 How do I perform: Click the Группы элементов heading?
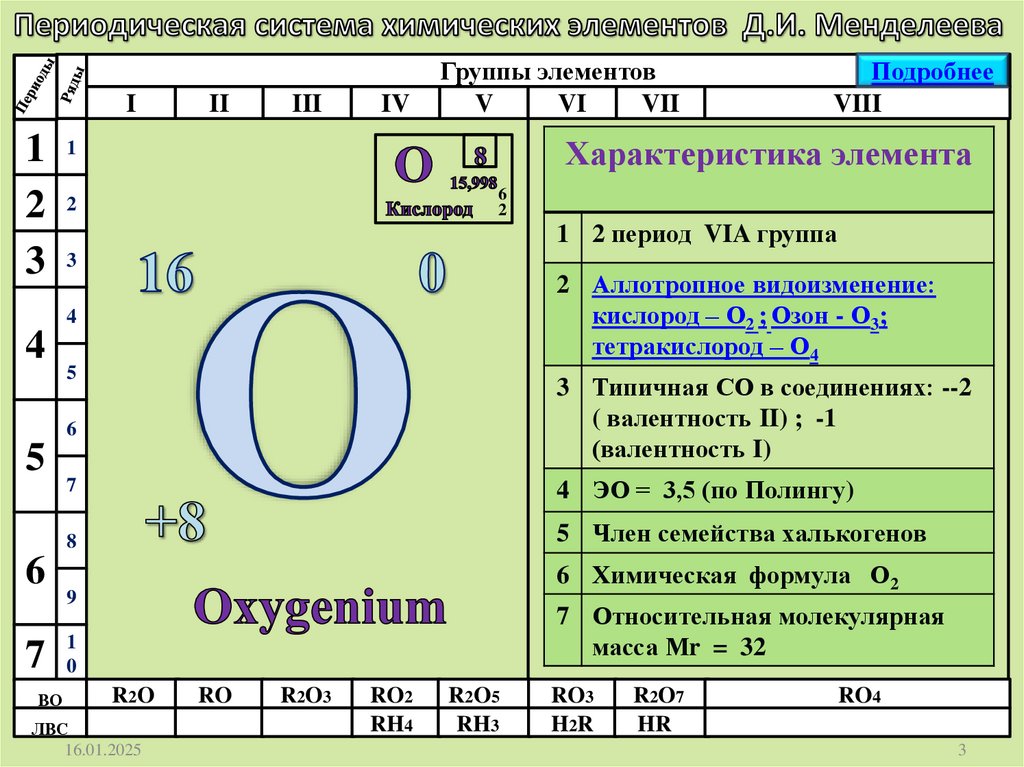[547, 71]
